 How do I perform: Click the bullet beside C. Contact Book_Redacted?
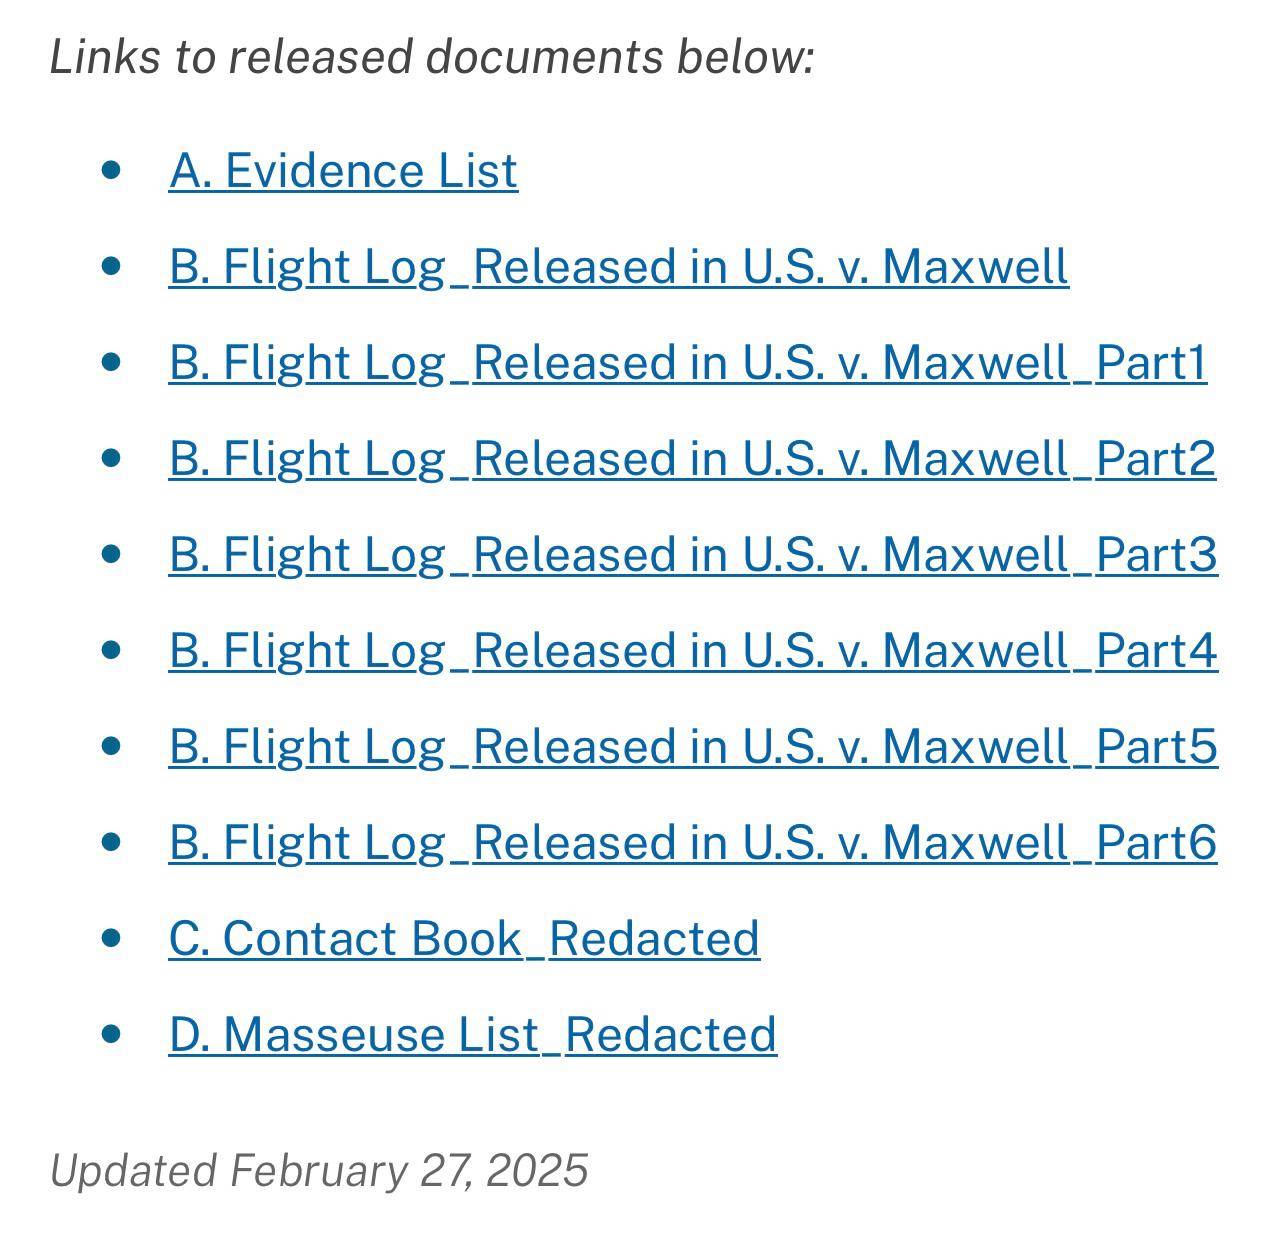pyautogui.click(x=111, y=938)
